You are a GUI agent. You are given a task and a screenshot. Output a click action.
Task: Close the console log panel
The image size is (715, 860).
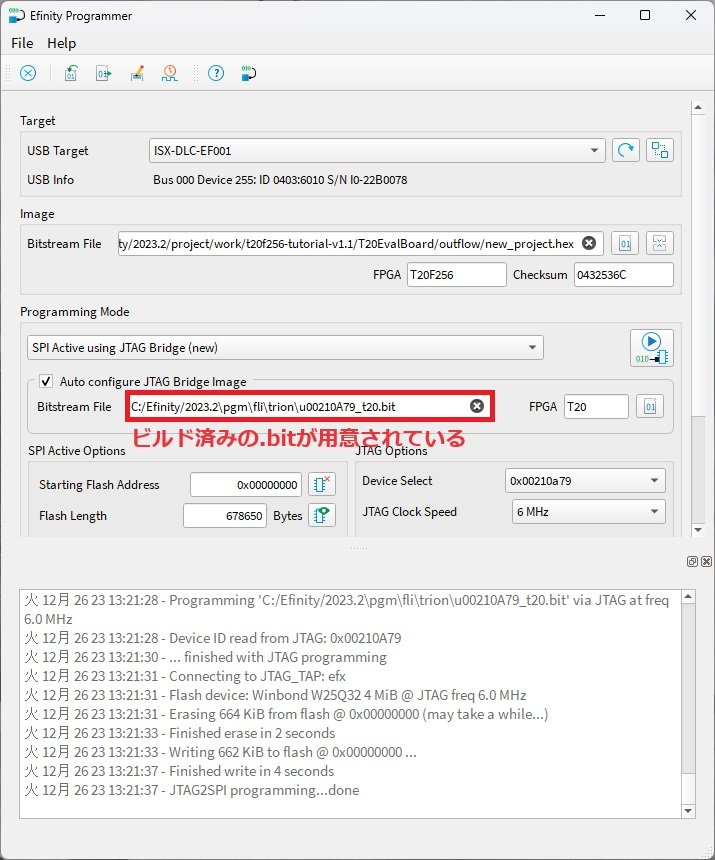pyautogui.click(x=706, y=561)
